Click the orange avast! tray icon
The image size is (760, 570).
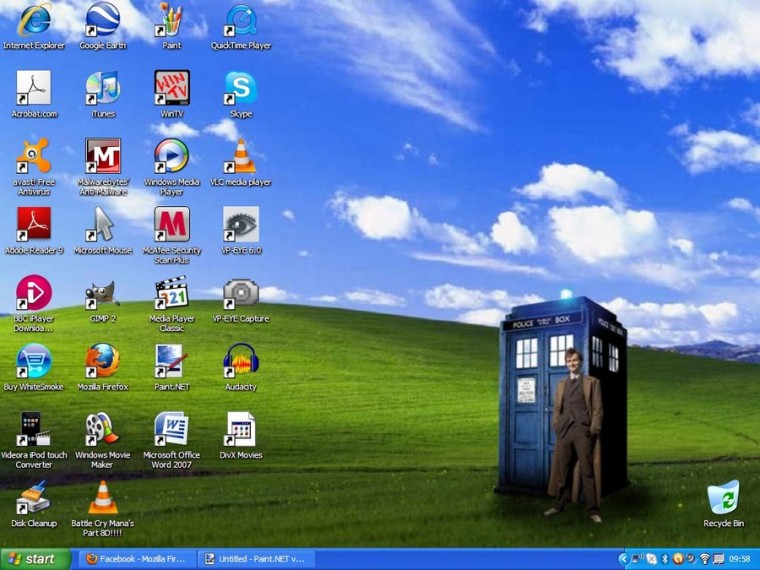coord(678,559)
